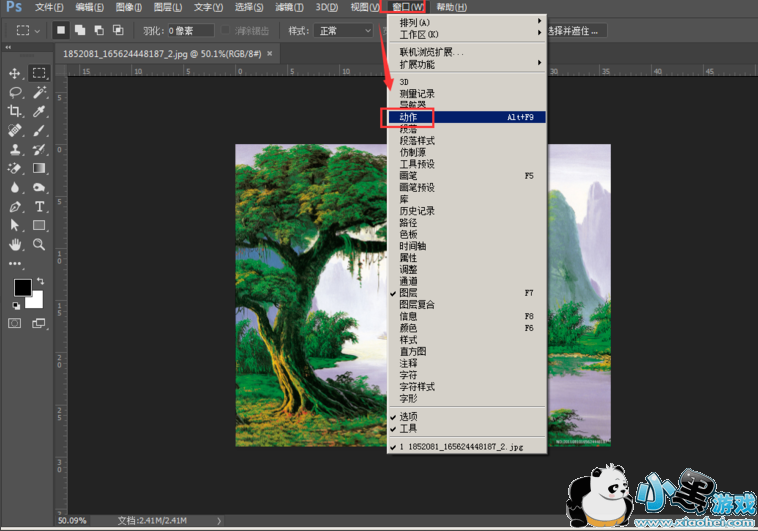
Task: Open the 滤镜(T) menu
Action: pos(290,7)
